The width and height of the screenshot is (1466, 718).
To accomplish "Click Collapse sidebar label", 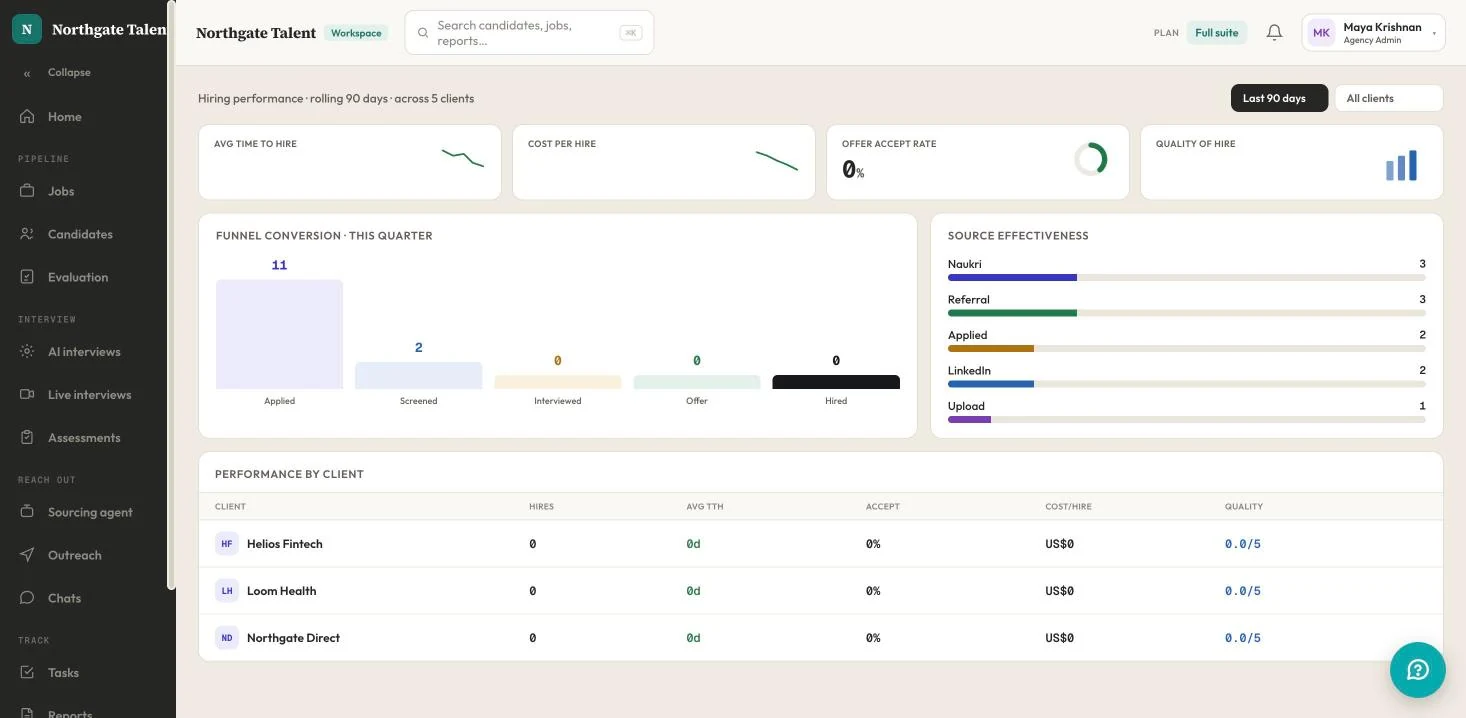I will (x=69, y=73).
